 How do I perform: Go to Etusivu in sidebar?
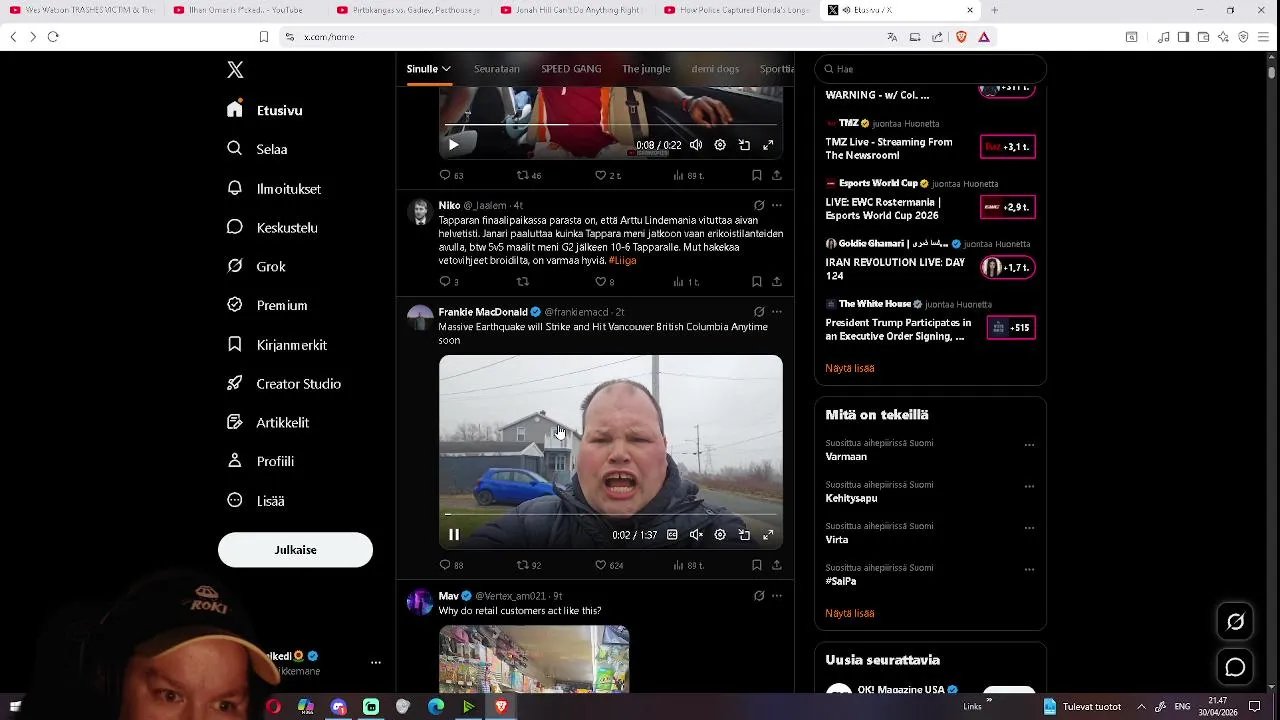coord(265,110)
